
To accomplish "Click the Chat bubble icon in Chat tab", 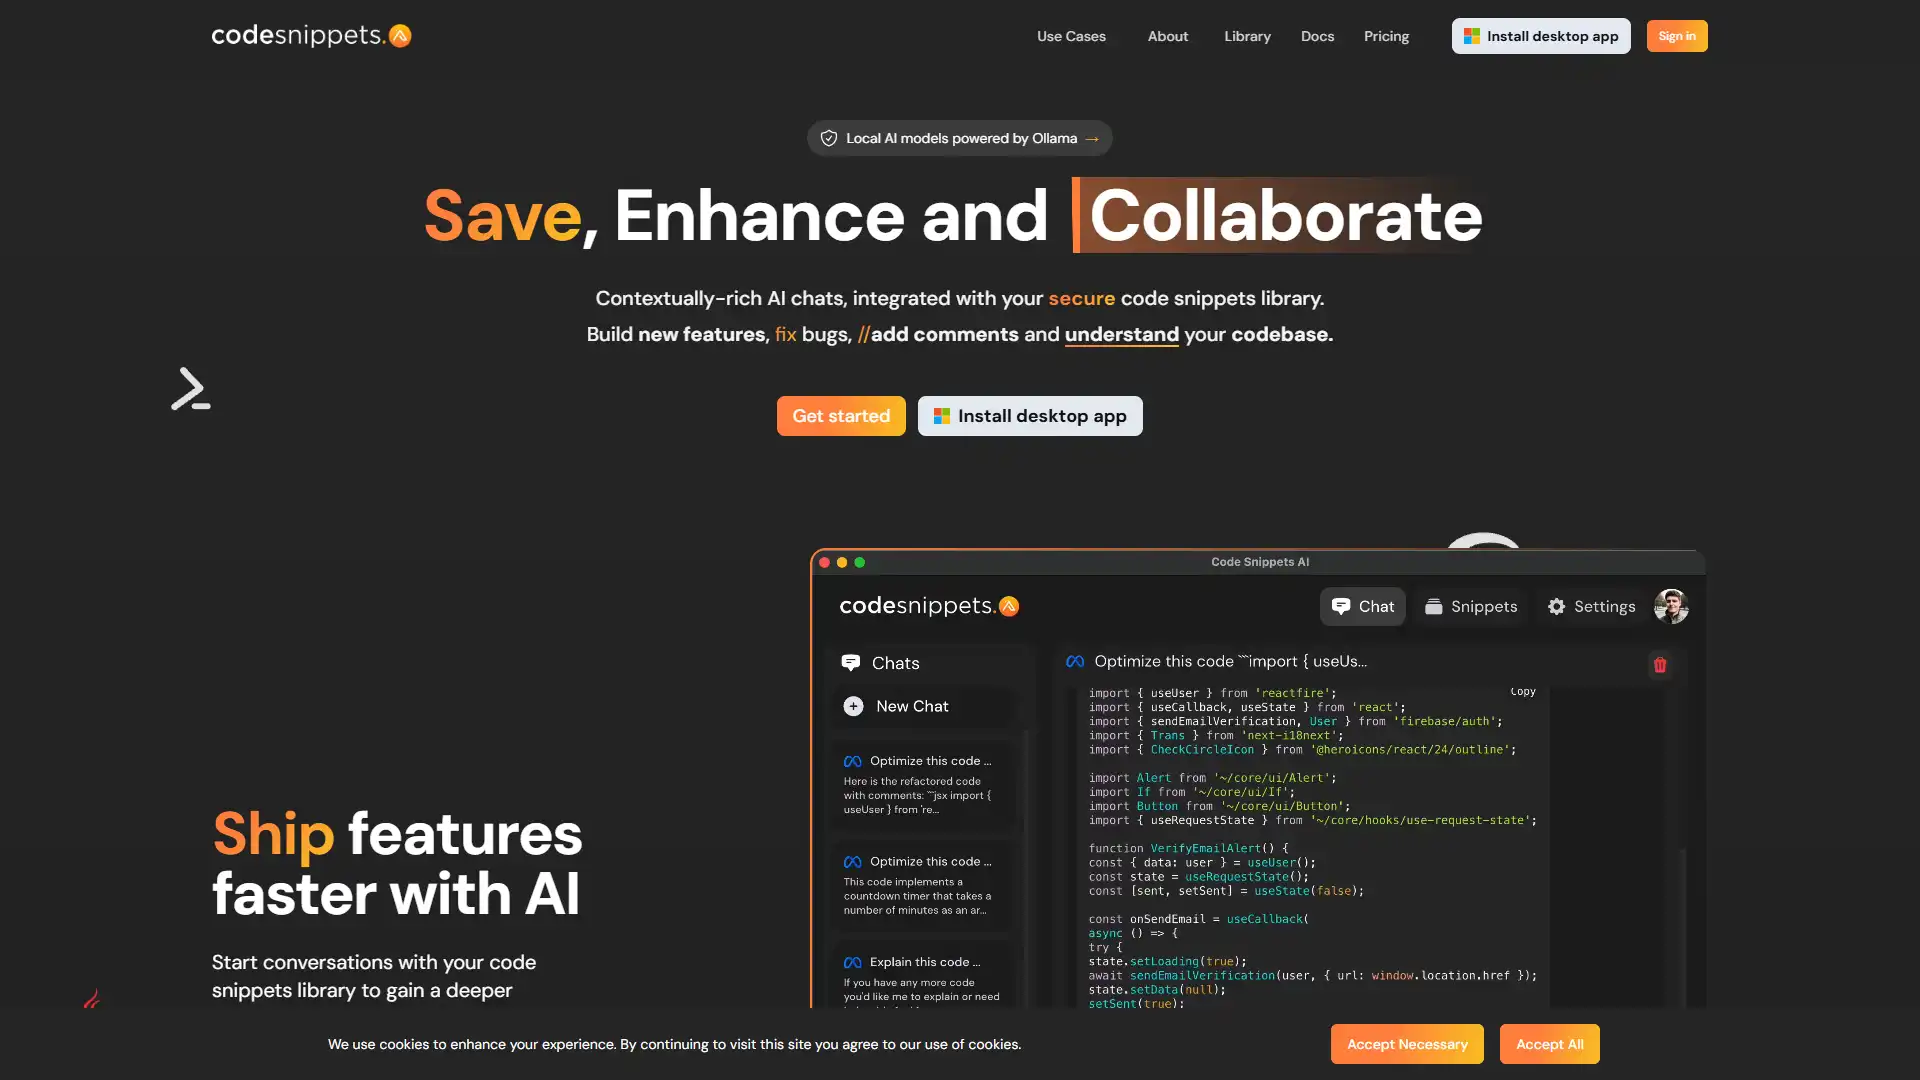I will click(x=1341, y=606).
